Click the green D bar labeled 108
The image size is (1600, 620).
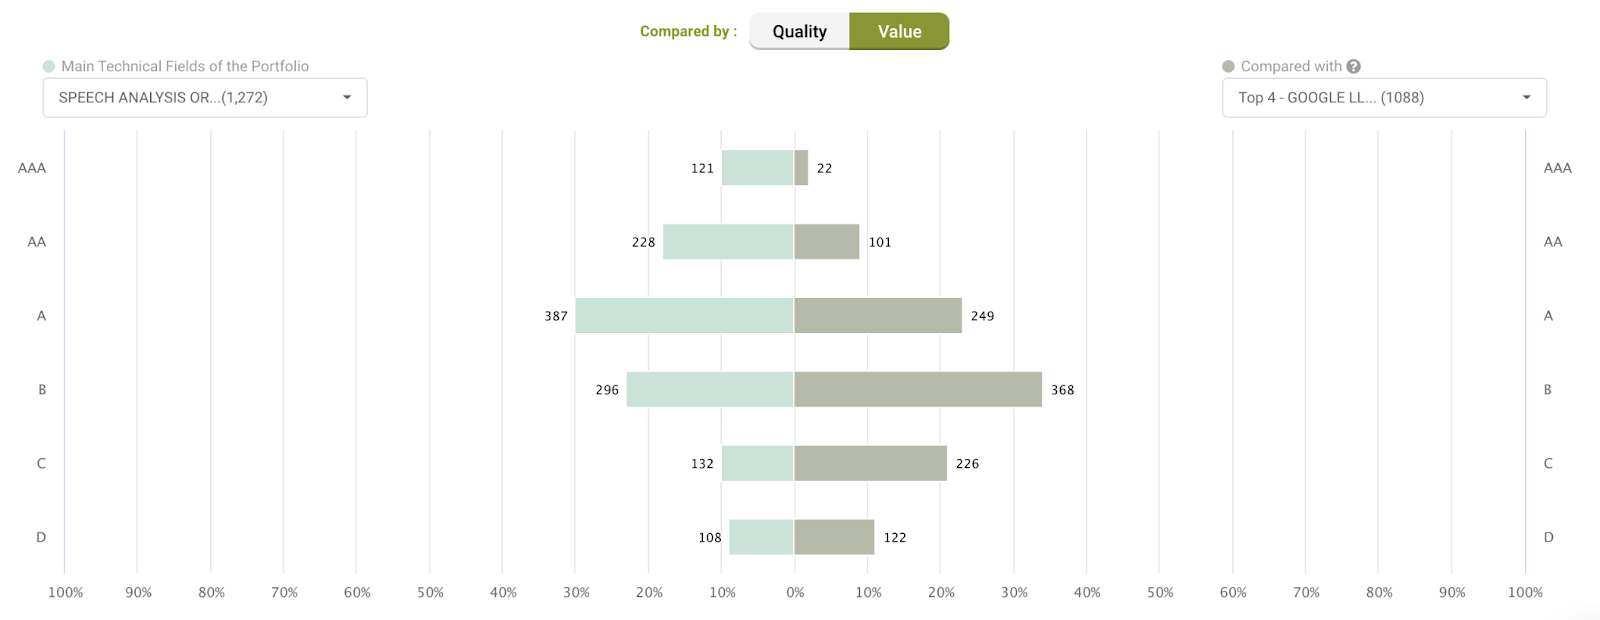point(761,537)
